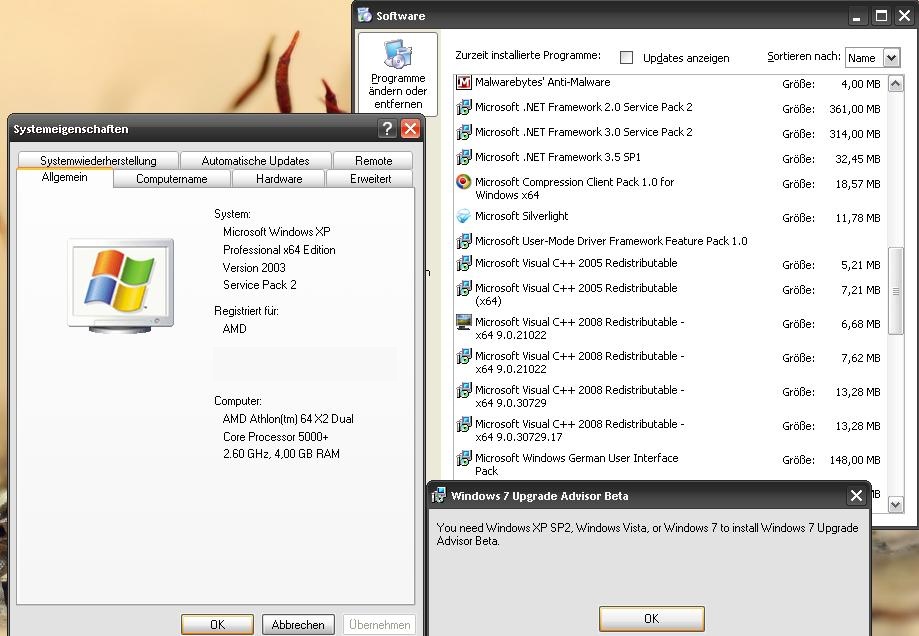Toggle the 'Updates anzeigen' checkbox

pyautogui.click(x=627, y=57)
